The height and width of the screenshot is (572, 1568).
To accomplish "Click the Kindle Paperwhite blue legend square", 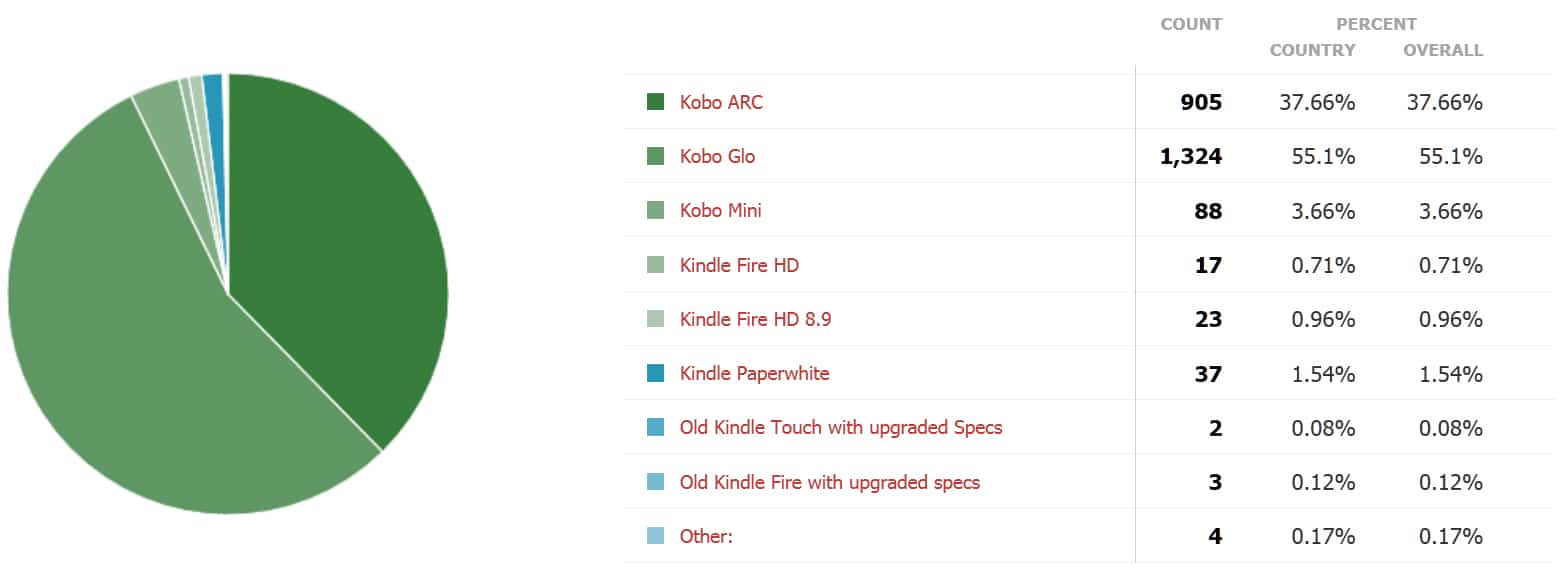I will [x=656, y=373].
